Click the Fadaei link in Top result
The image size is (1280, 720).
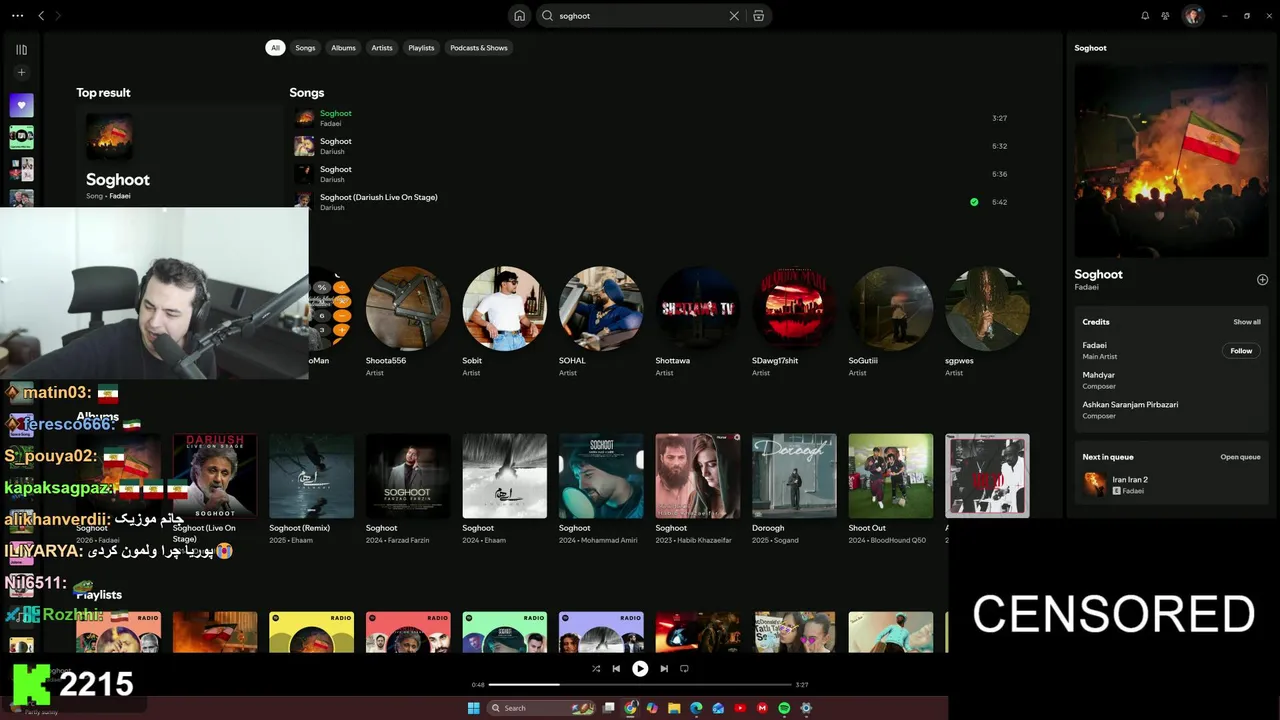[120, 196]
